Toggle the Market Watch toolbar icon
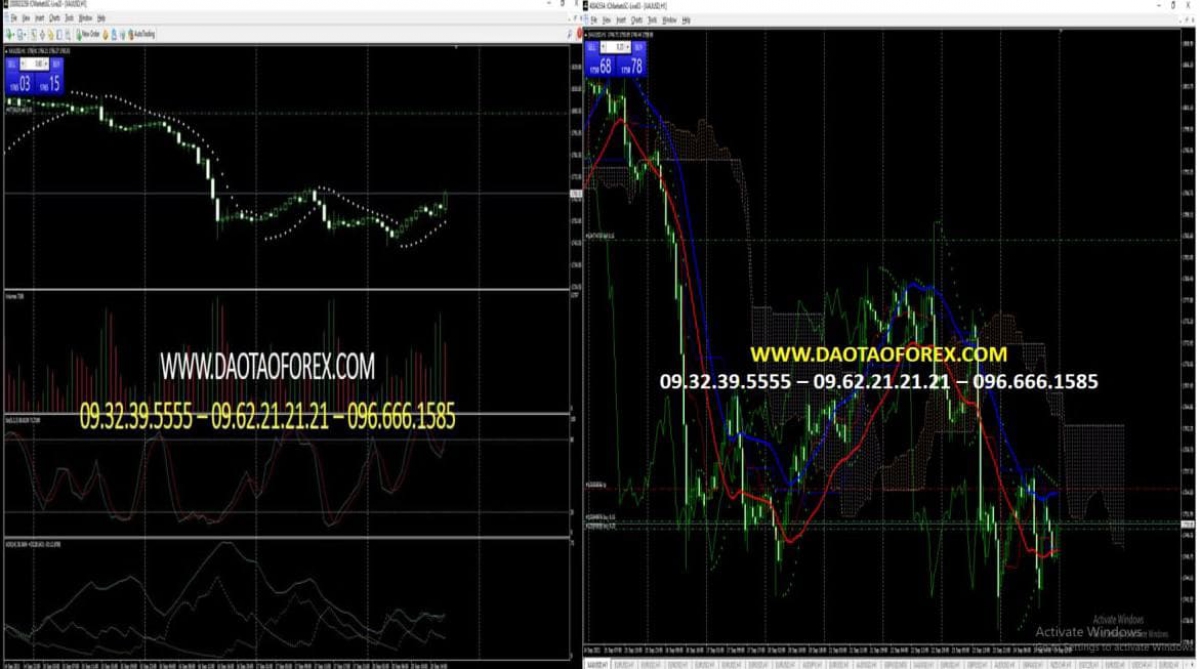This screenshot has width=1200, height=669. point(33,34)
